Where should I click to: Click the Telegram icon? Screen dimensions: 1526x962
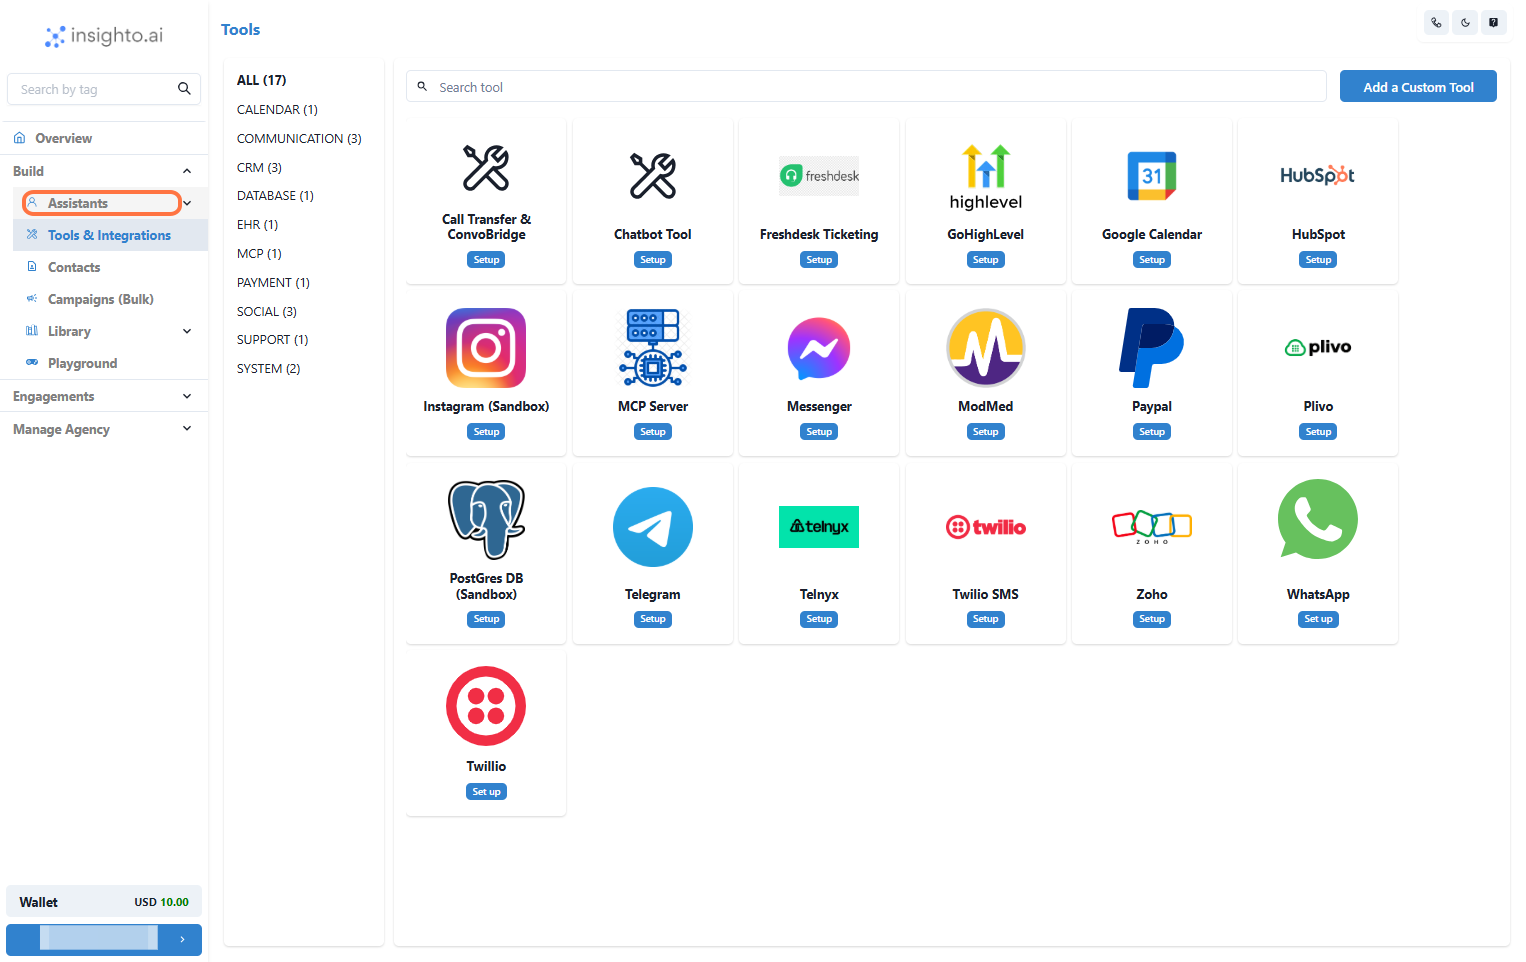[653, 527]
